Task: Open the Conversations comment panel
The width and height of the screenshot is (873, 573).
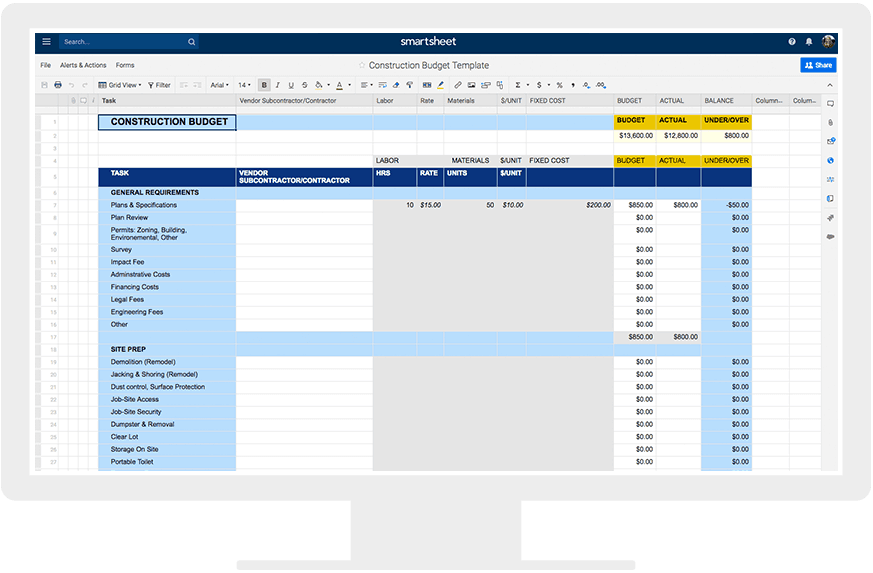Action: (830, 104)
